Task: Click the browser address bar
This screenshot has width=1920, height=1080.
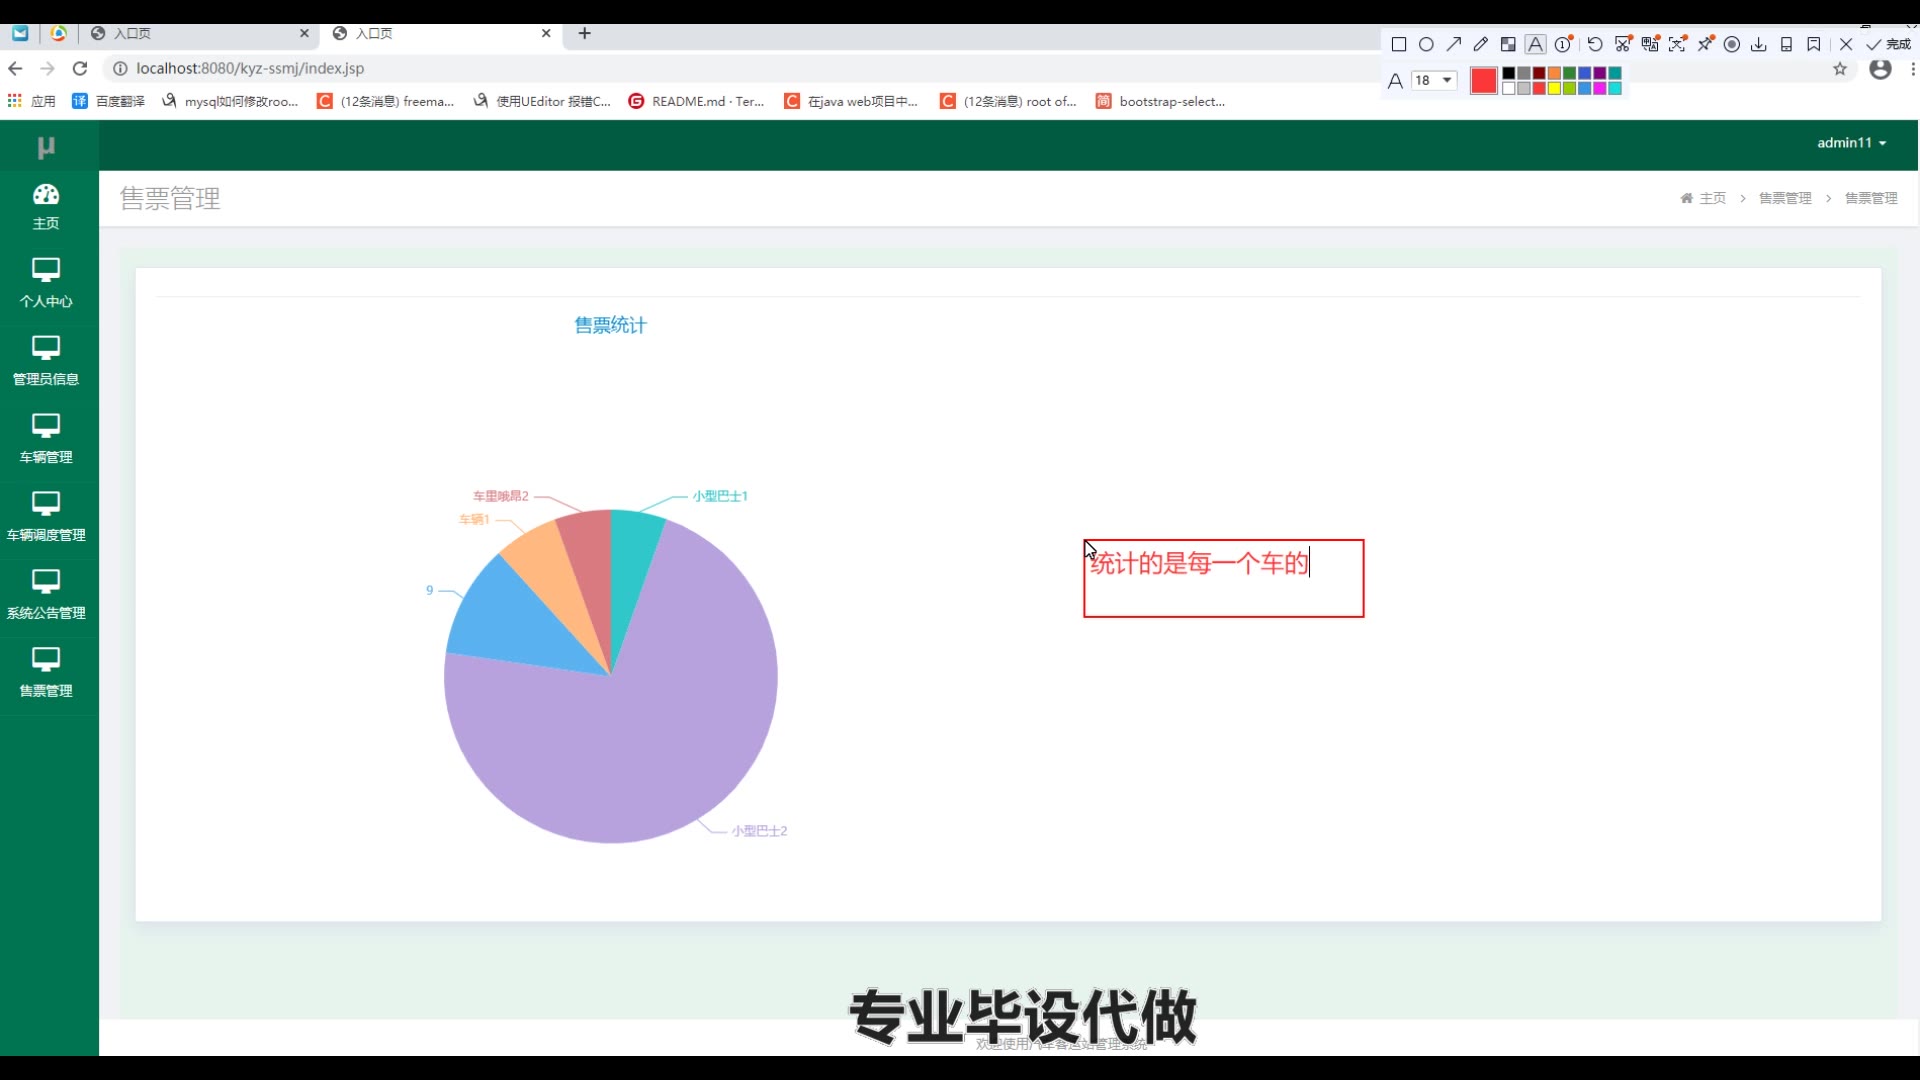Action: click(600, 68)
